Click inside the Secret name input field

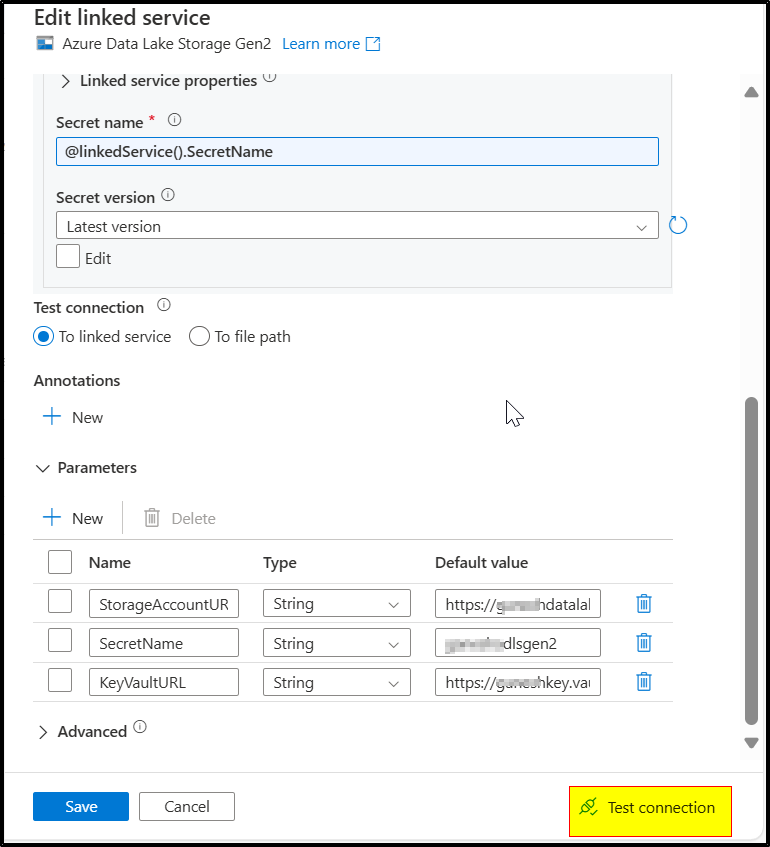(x=357, y=151)
